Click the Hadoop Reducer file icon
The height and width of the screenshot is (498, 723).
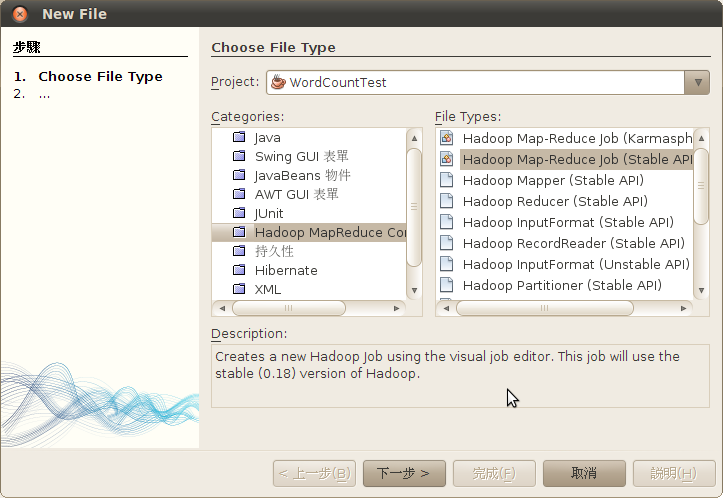(446, 201)
